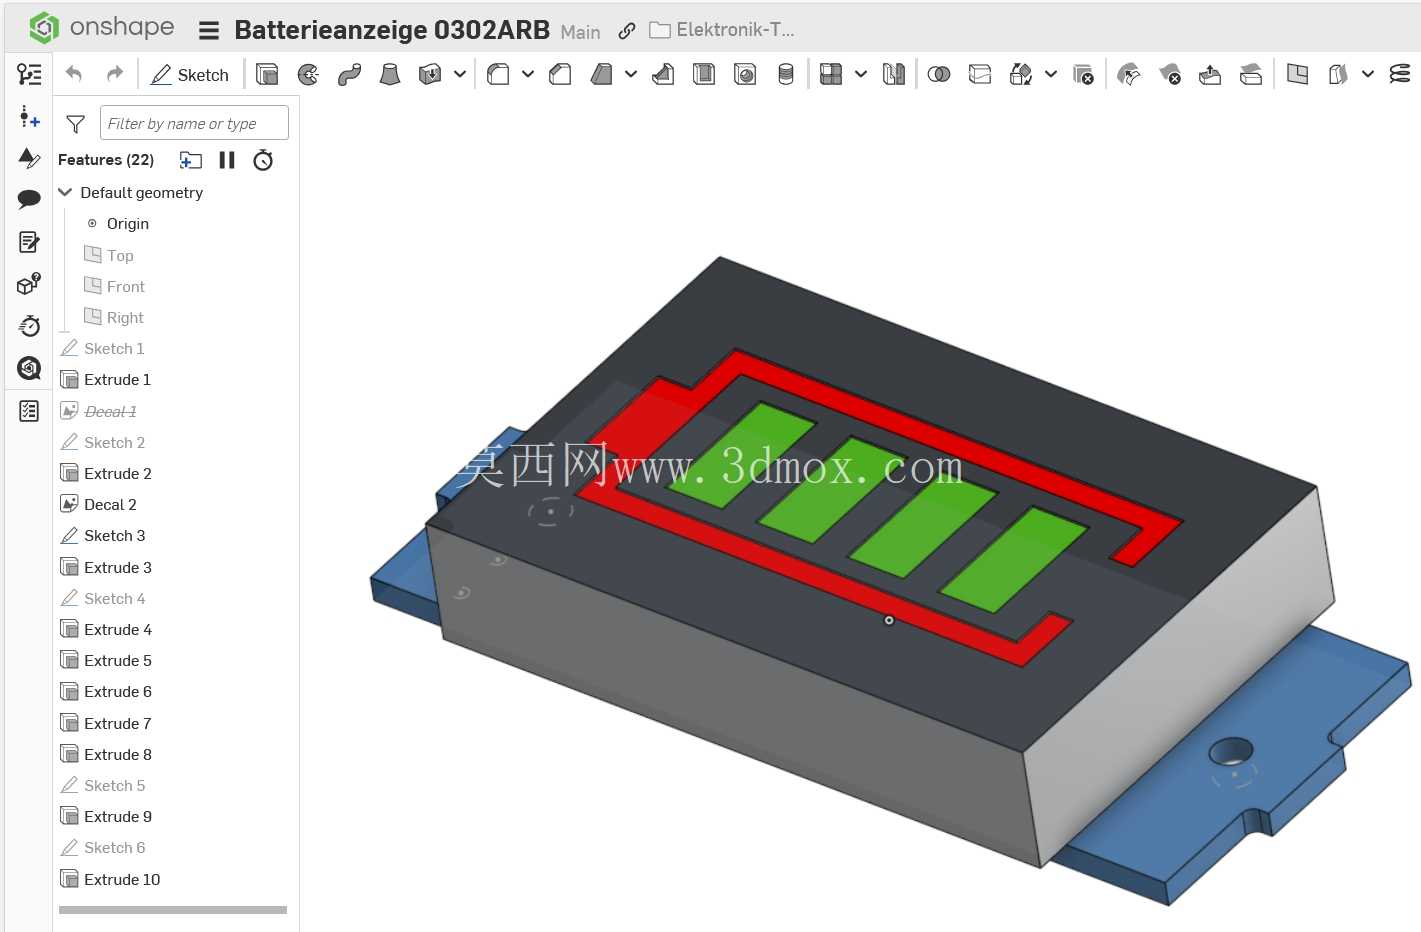Select the Replace face tool
Image resolution: width=1421 pixels, height=932 pixels.
1251,74
